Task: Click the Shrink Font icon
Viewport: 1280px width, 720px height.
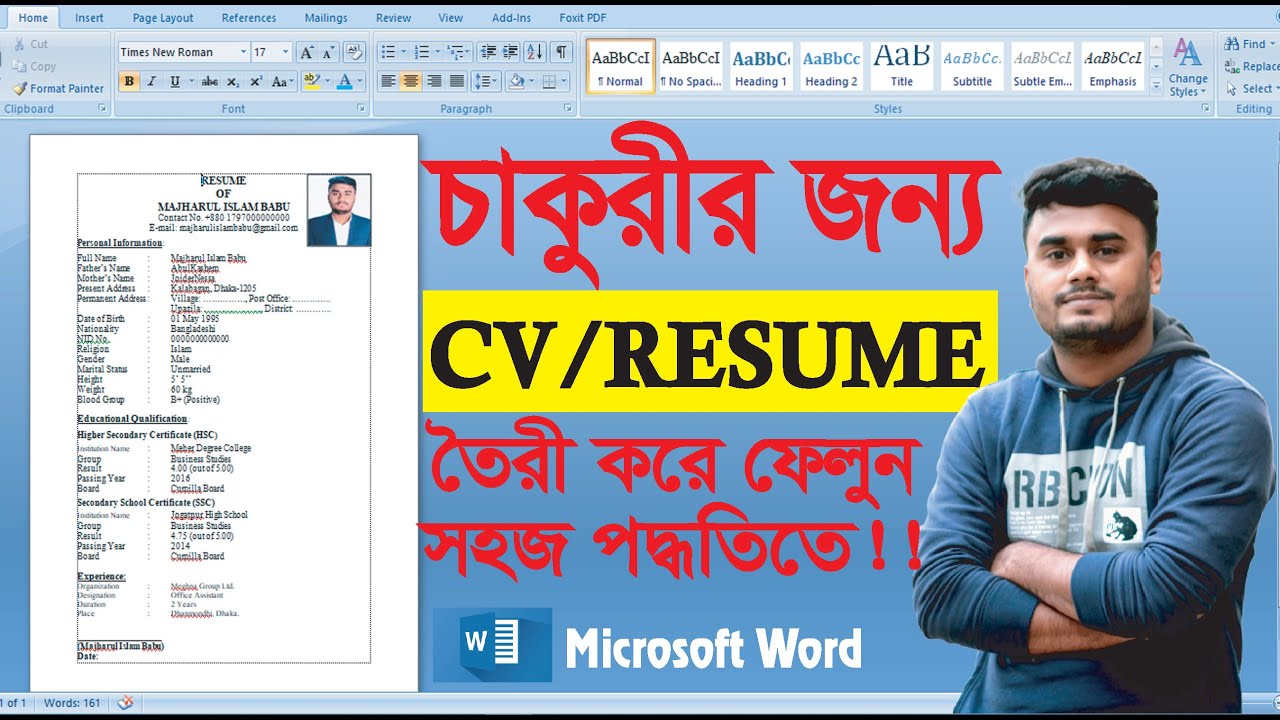Action: pos(327,52)
